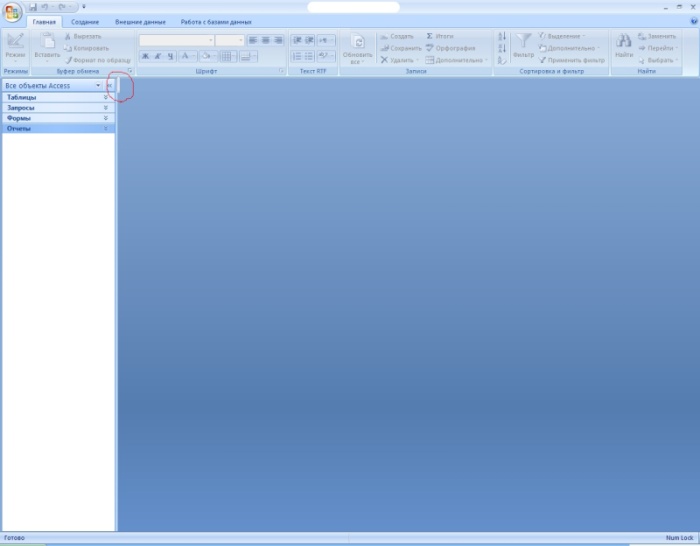
Task: Toggle italic К formatting
Action: coord(158,56)
